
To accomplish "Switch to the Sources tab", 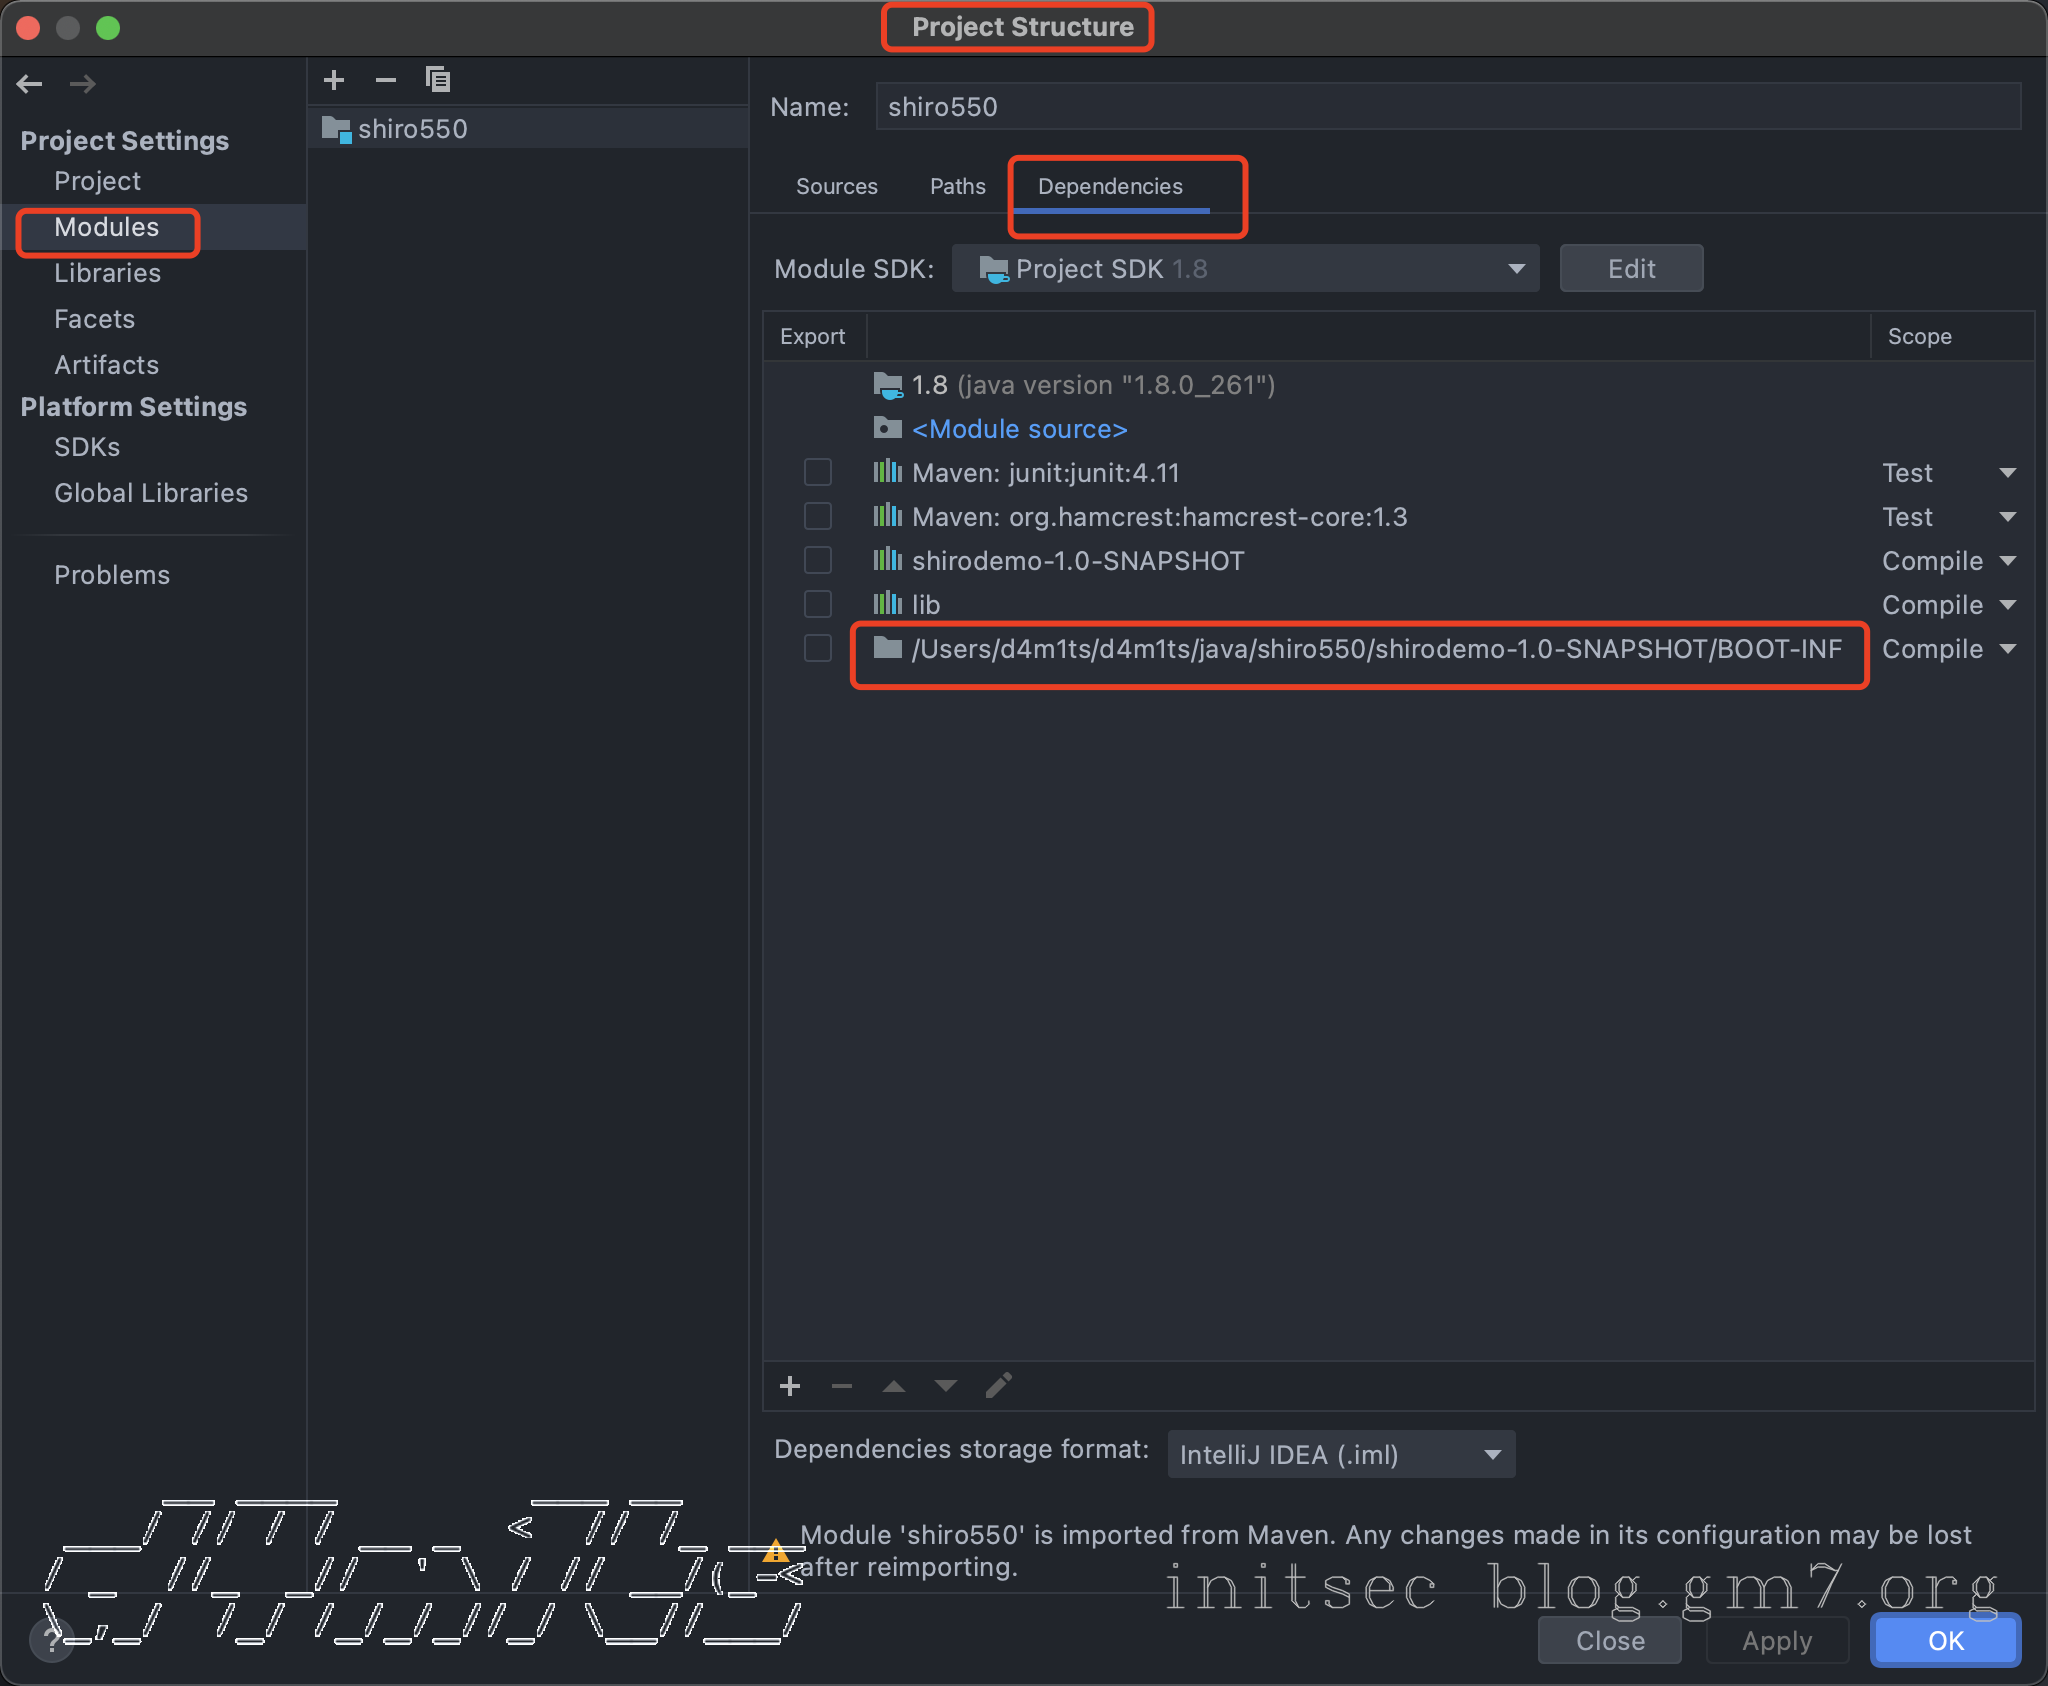I will pyautogui.click(x=836, y=187).
